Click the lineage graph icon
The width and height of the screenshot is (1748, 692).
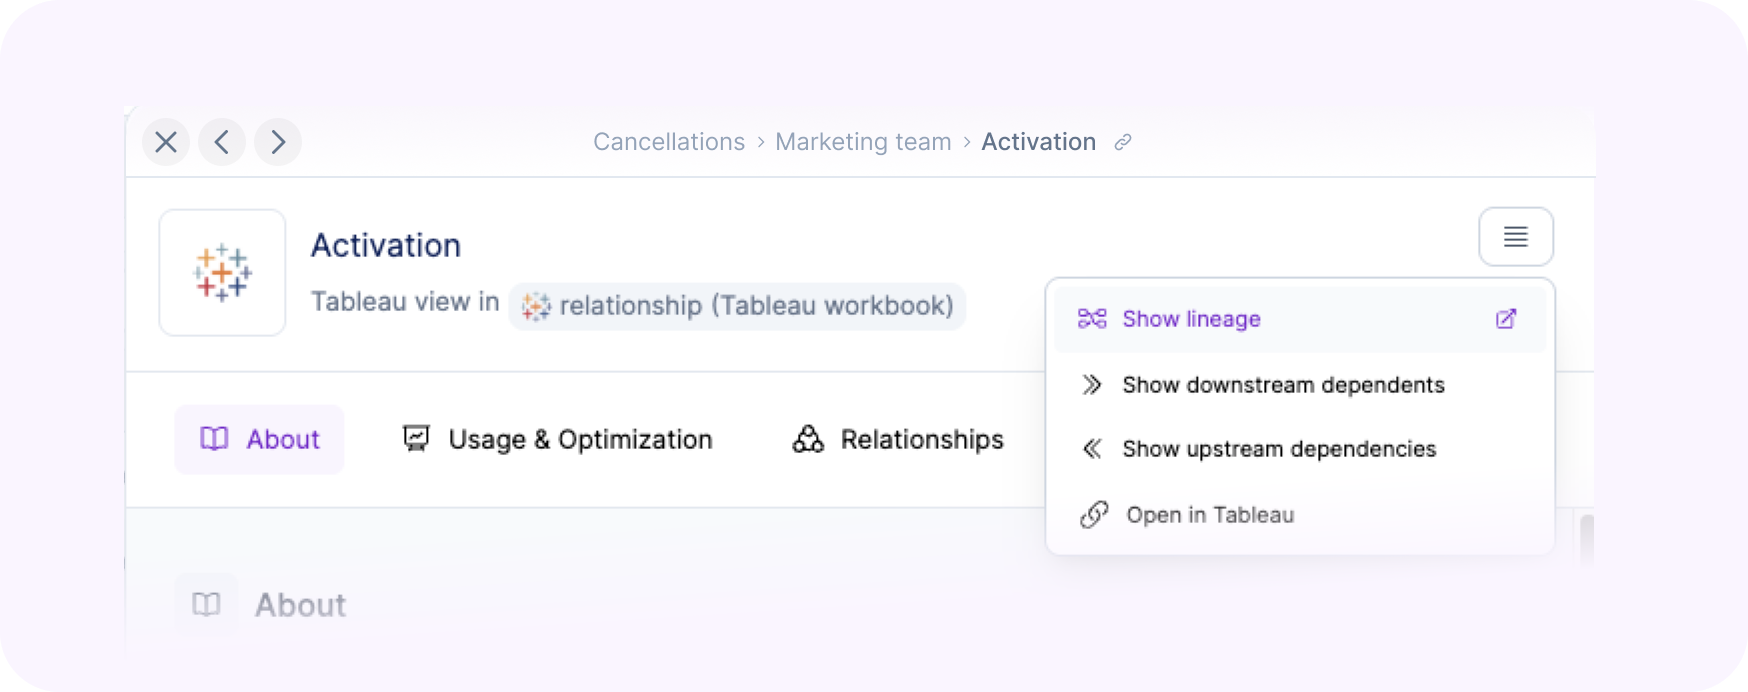click(x=1091, y=319)
